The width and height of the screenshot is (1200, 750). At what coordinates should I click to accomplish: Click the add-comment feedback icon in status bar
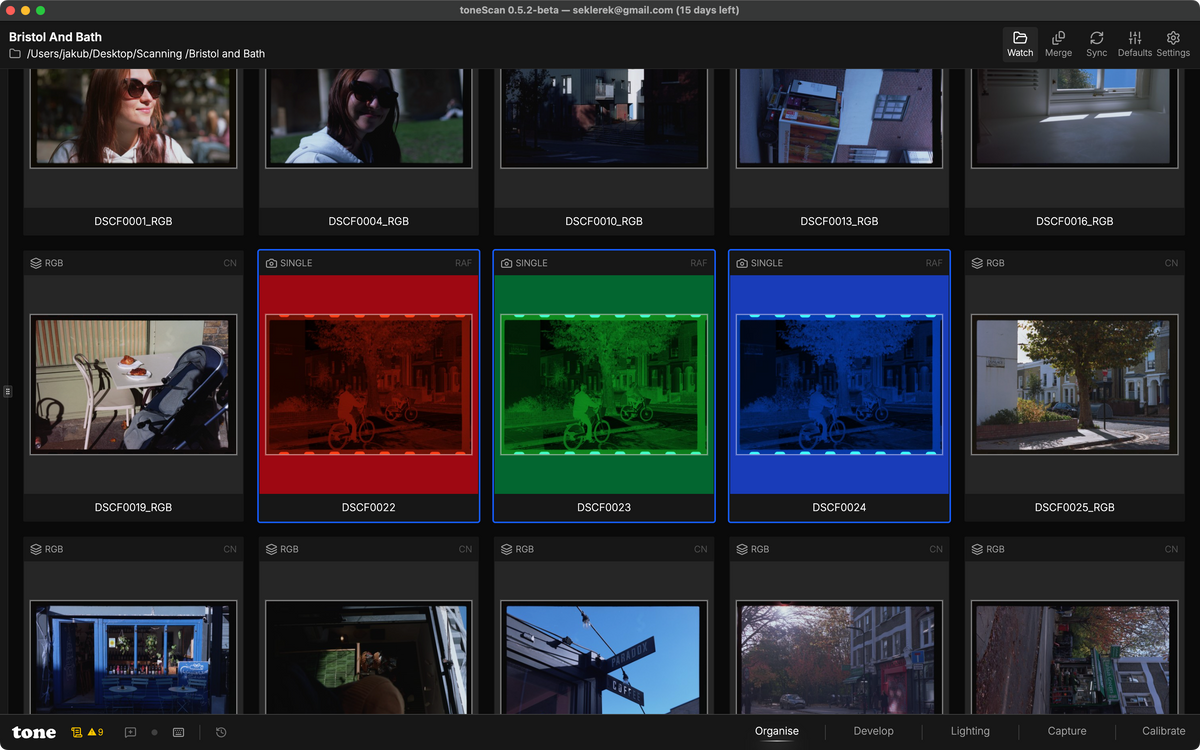[130, 732]
